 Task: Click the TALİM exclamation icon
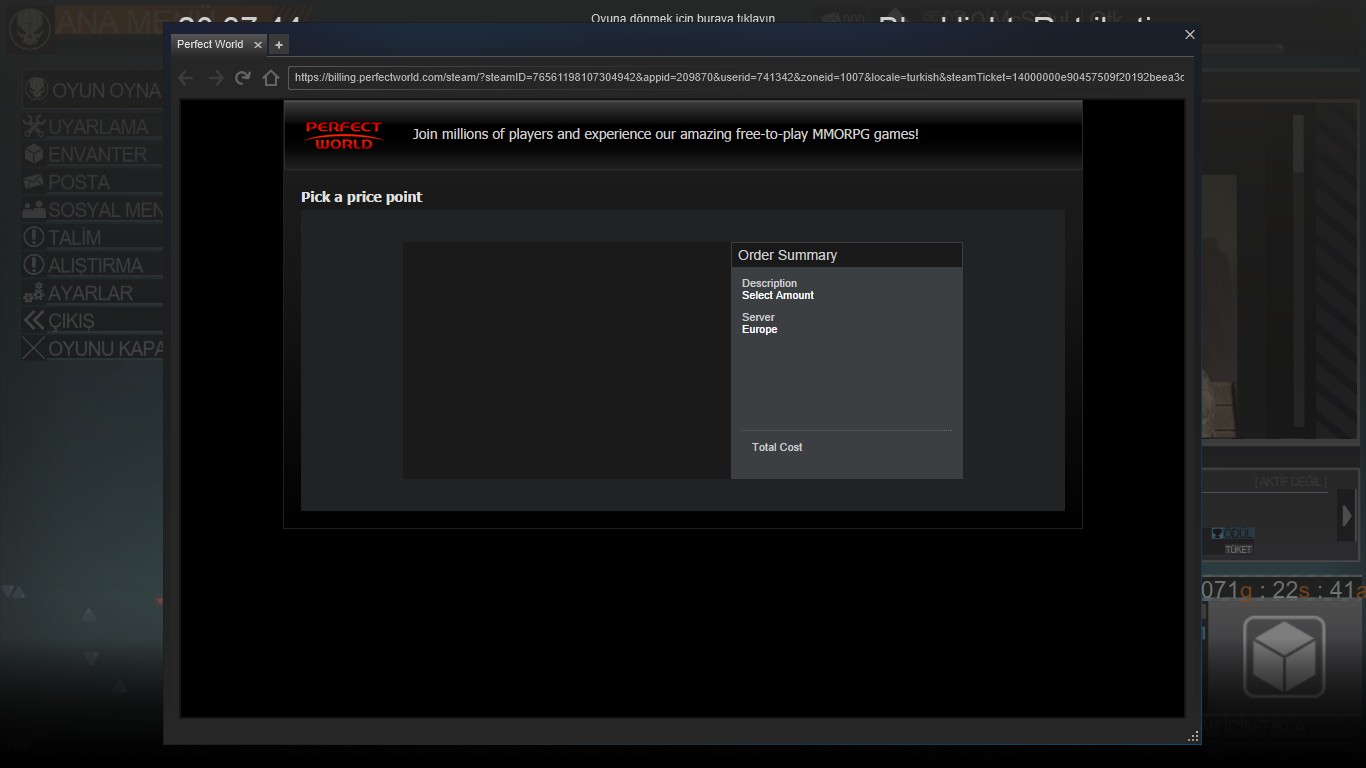[x=34, y=238]
